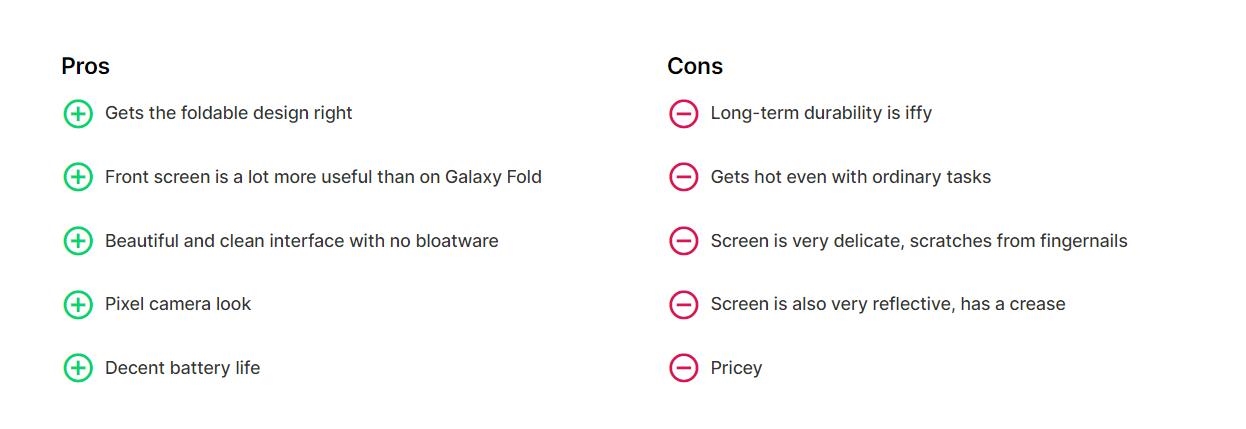Click the "Pros" heading

[85, 66]
